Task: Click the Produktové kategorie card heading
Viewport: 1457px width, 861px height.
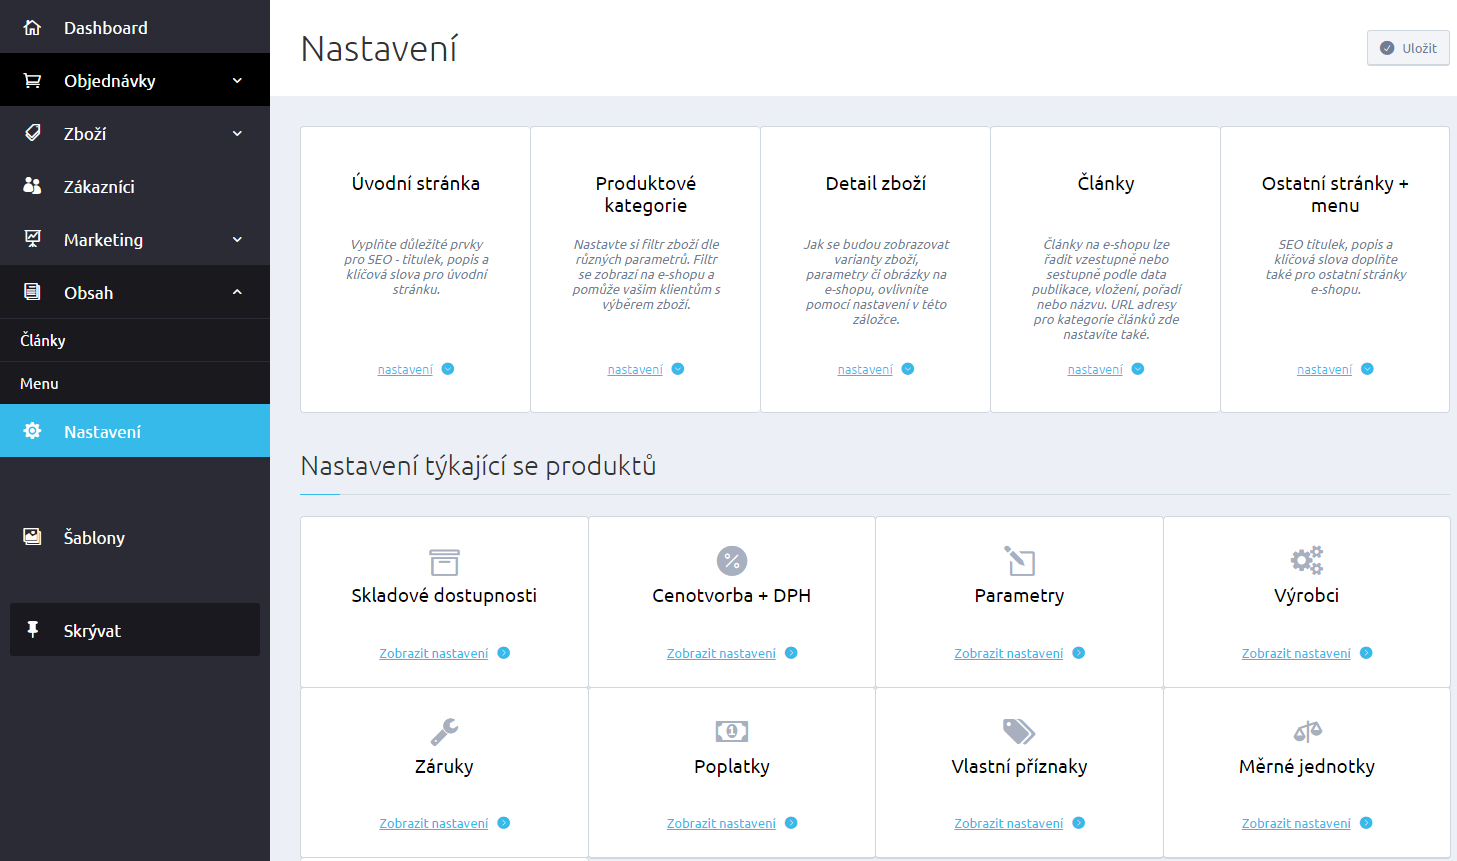Action: pos(646,194)
